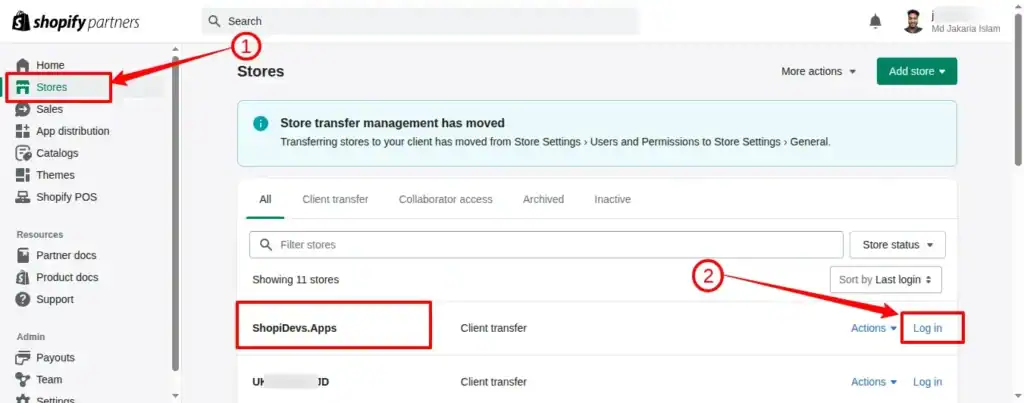Click the user profile avatar
The height and width of the screenshot is (403, 1024).
[x=912, y=21]
